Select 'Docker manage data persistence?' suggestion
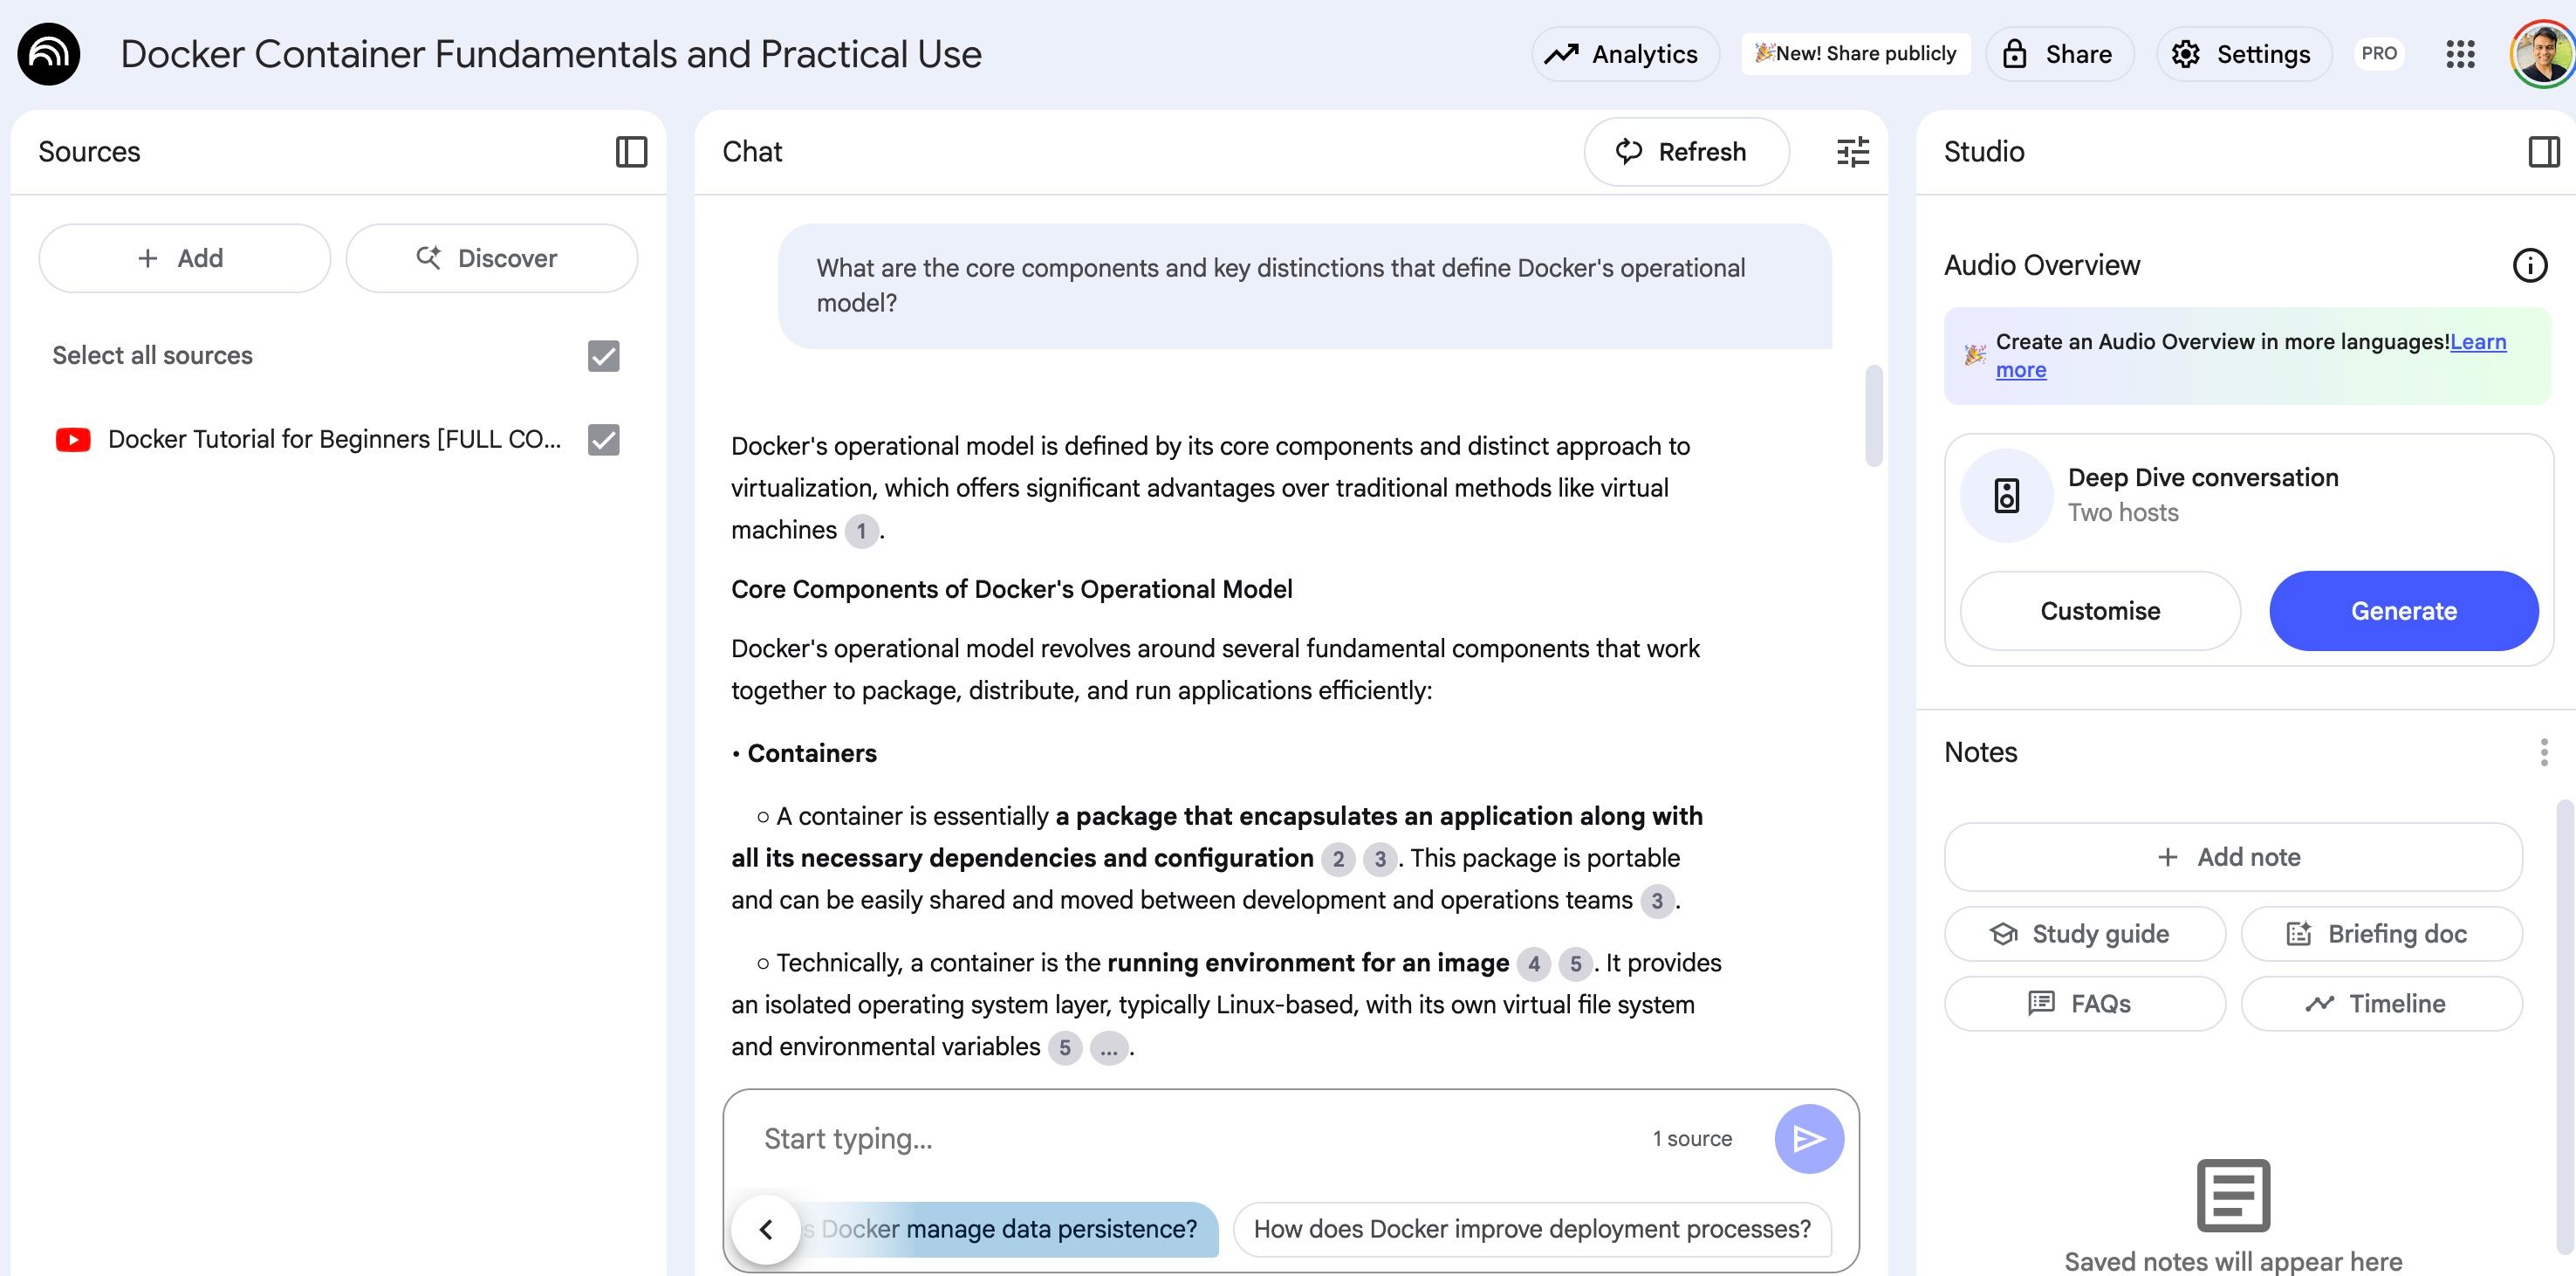 tap(1008, 1229)
